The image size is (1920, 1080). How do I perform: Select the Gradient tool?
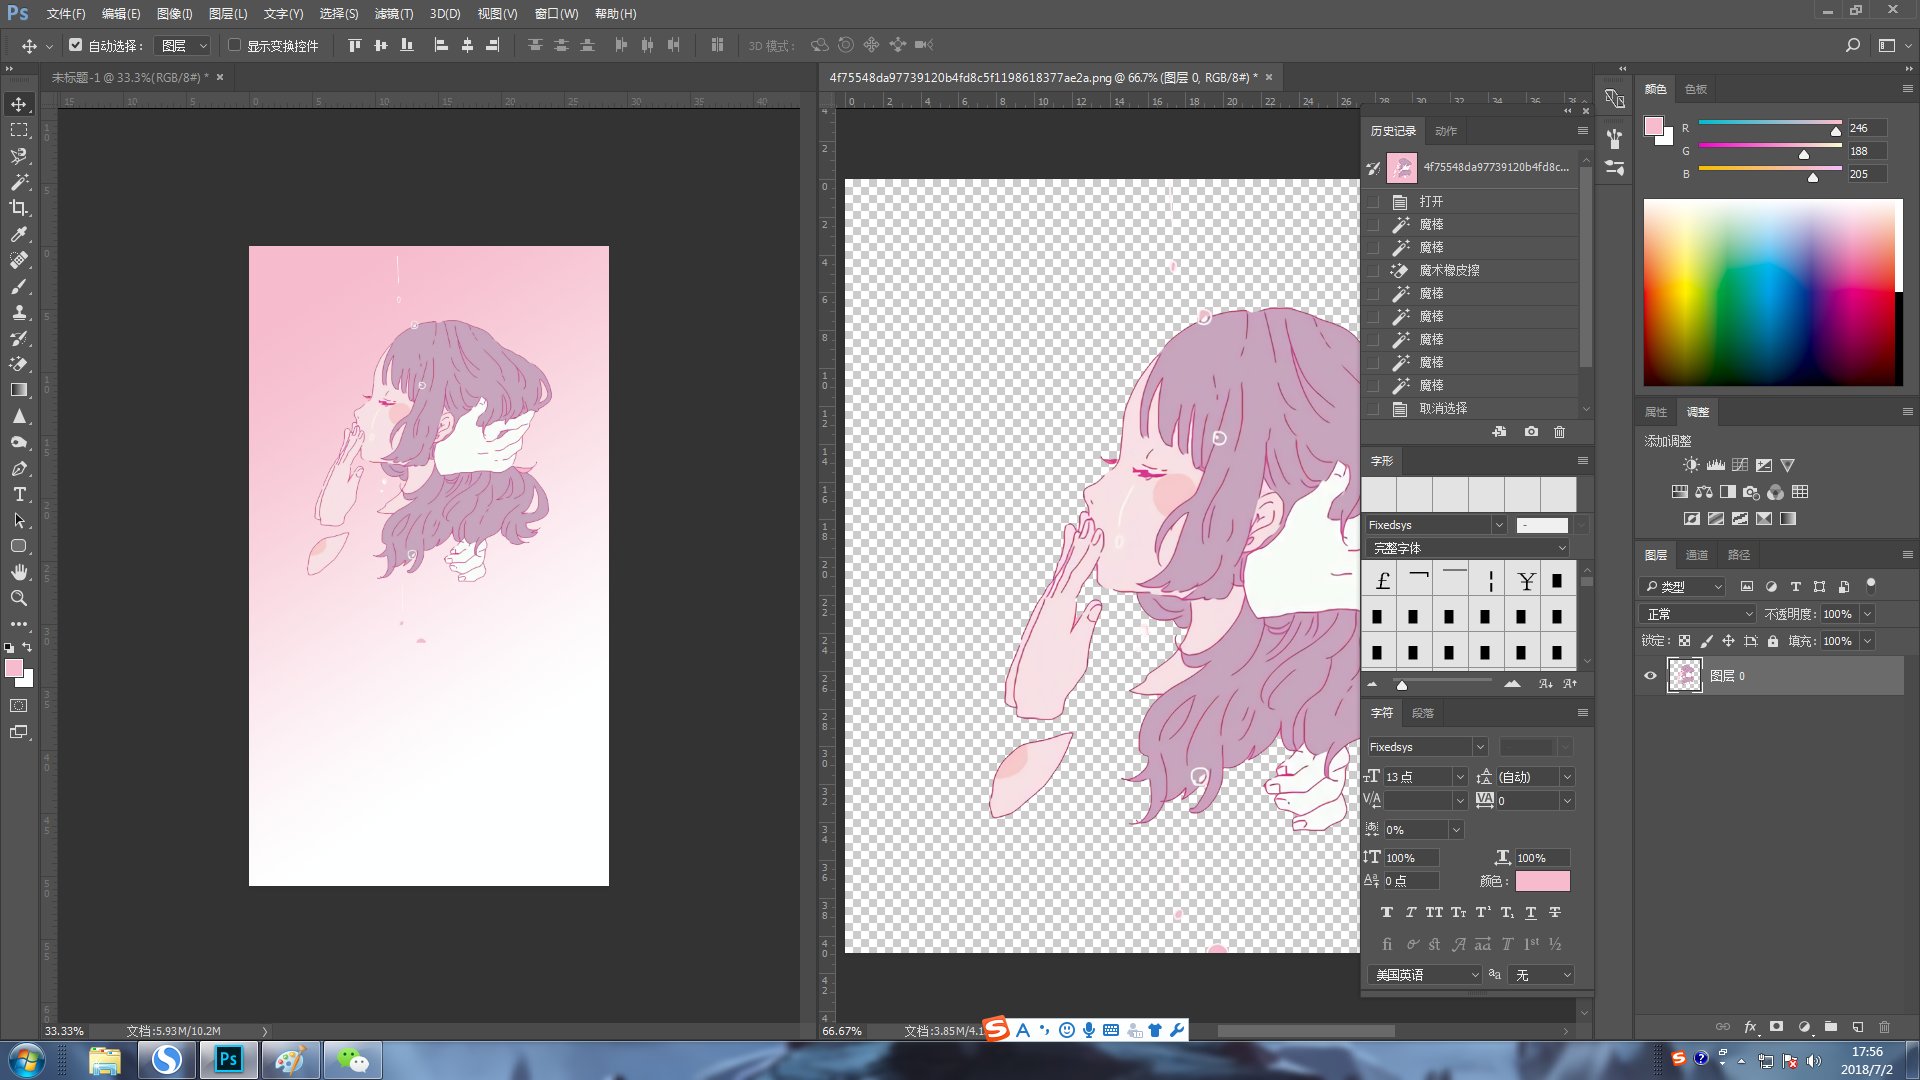[19, 390]
